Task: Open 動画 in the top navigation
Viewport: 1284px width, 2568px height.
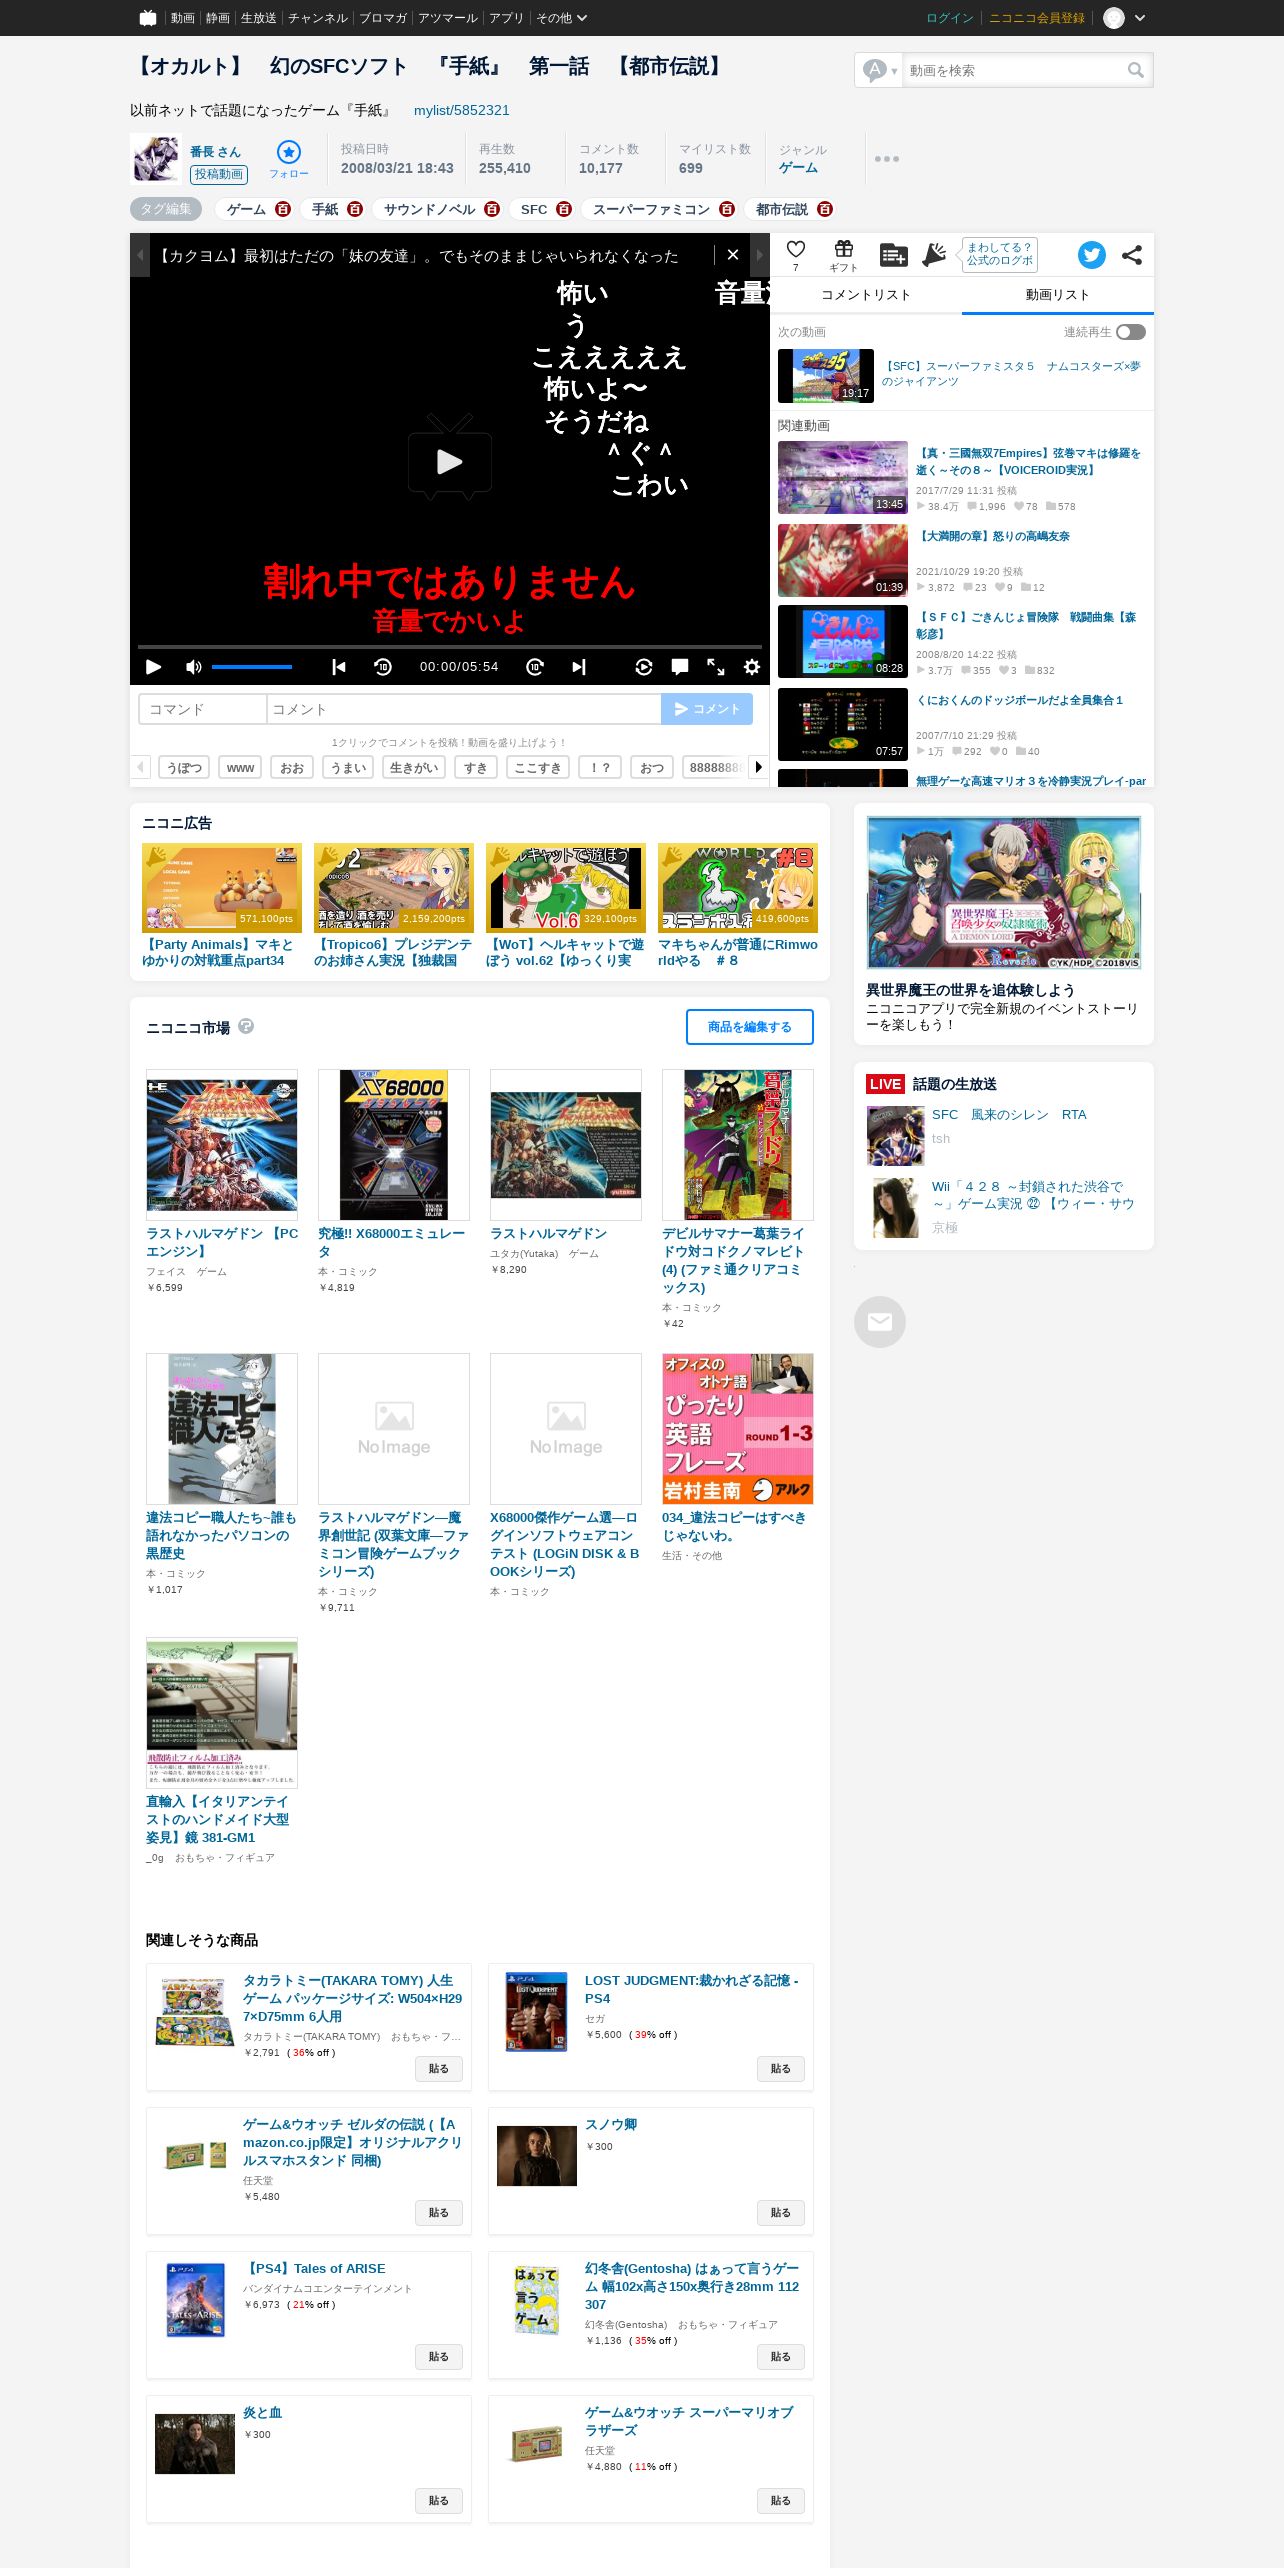Action: point(183,18)
